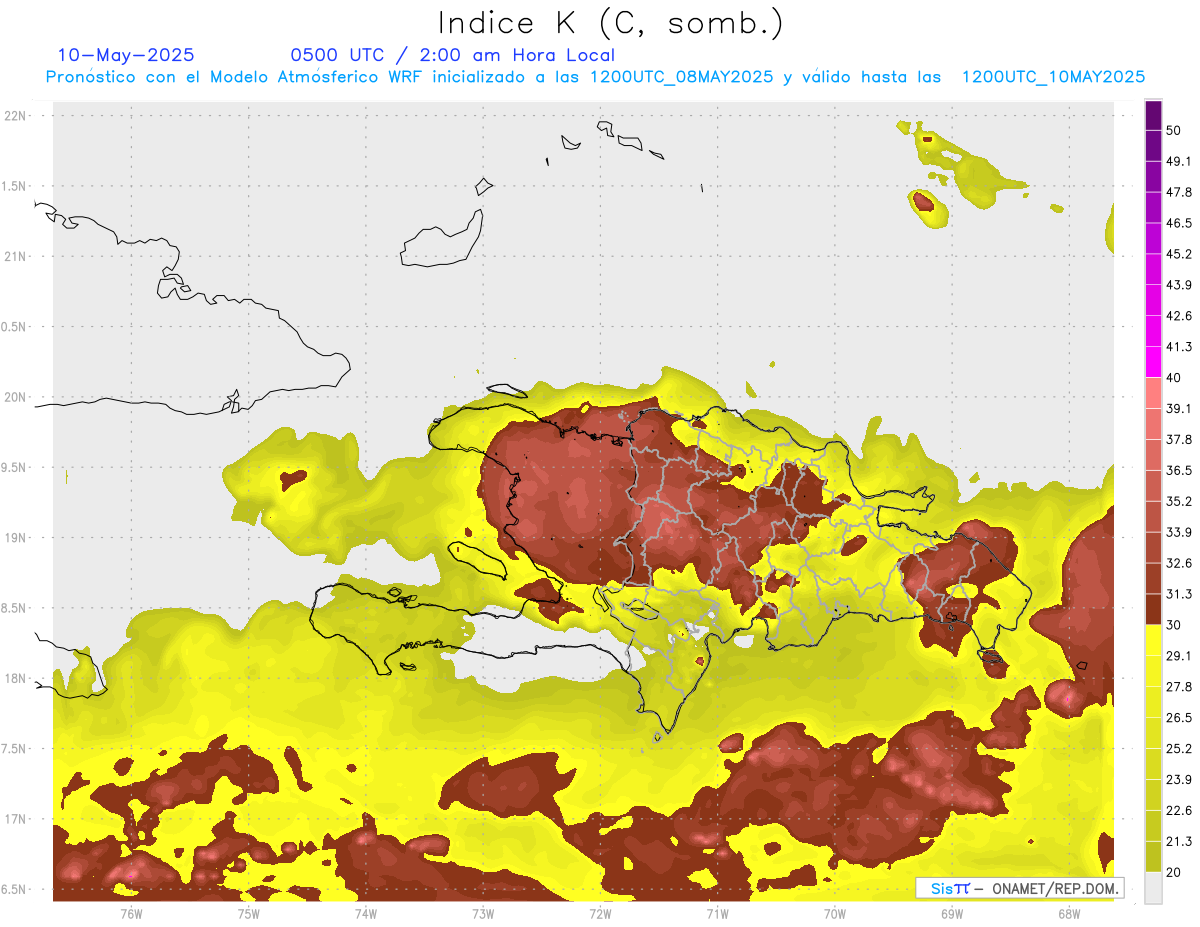
Task: Click the latitude label "17N"
Action: (17, 819)
